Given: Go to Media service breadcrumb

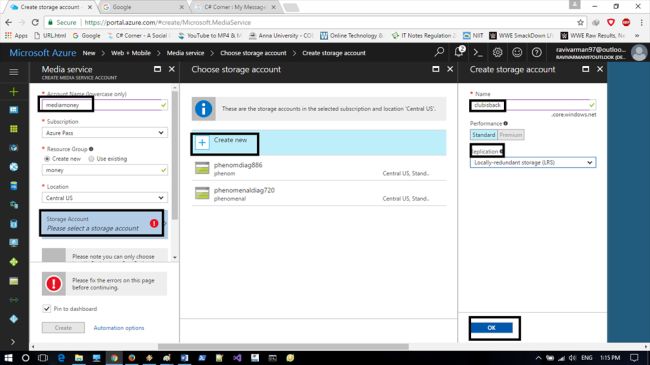Looking at the screenshot, I should click(x=185, y=53).
